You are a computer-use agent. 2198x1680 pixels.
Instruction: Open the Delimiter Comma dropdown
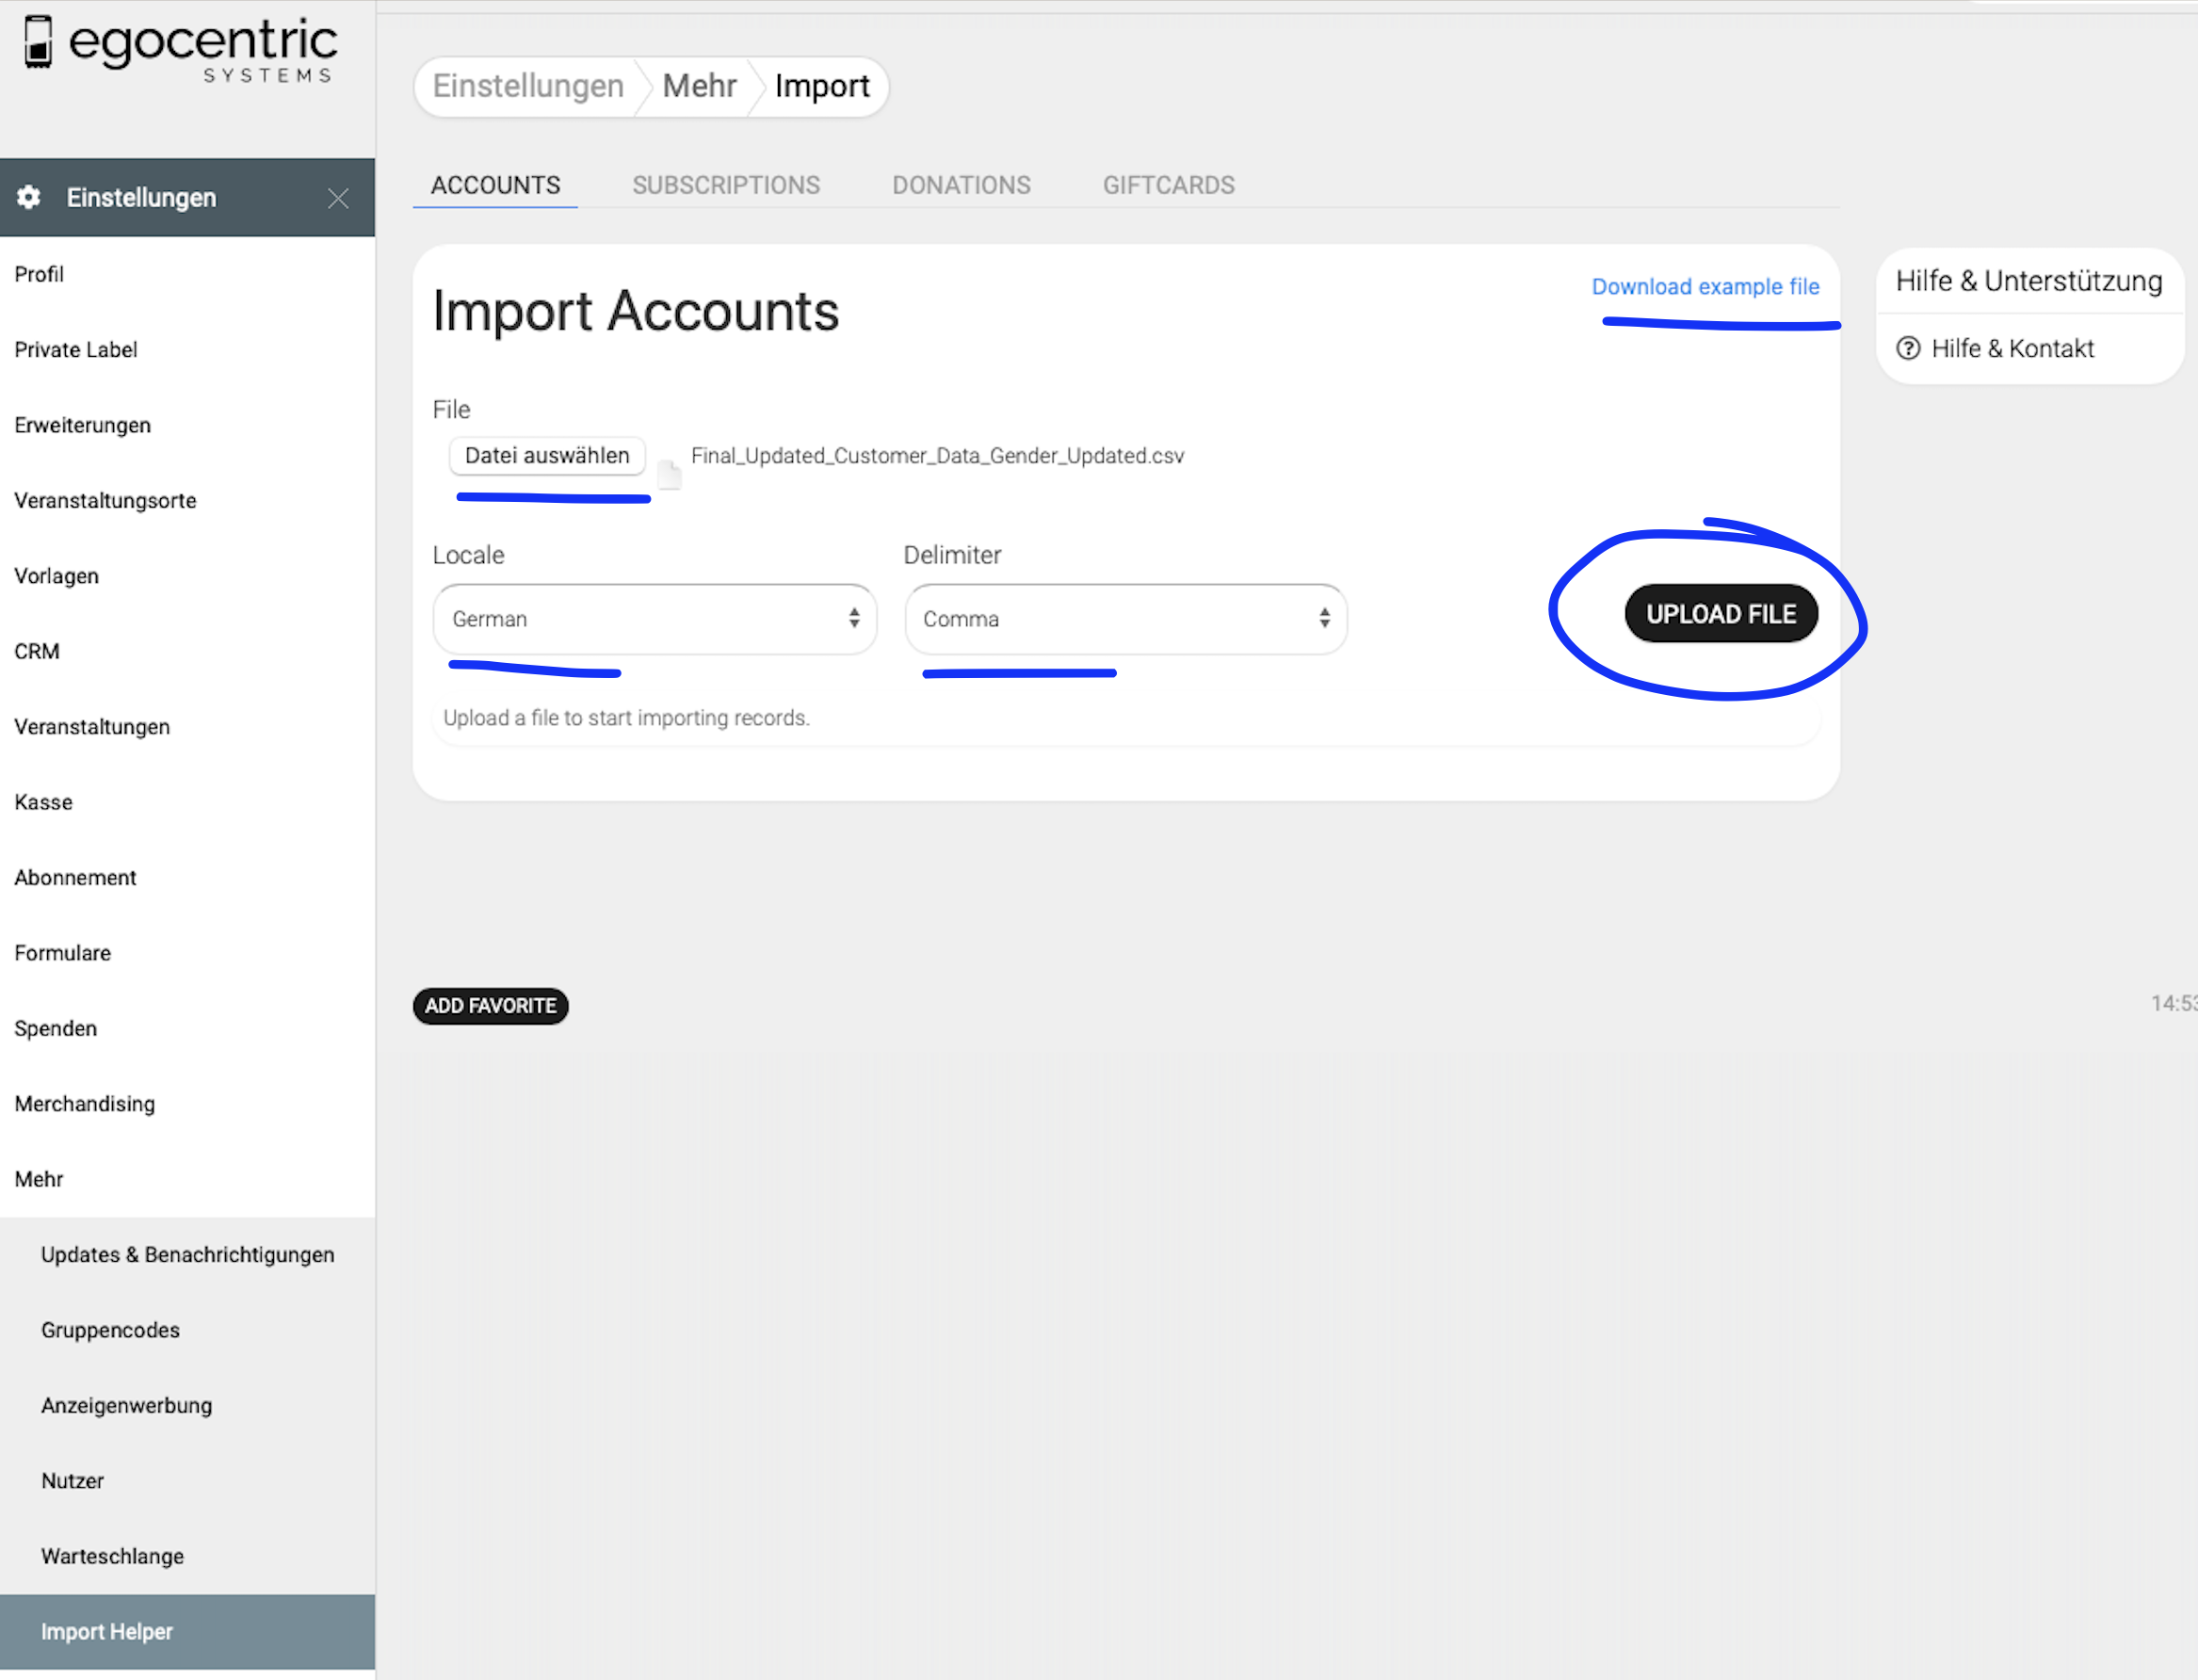tap(1125, 619)
